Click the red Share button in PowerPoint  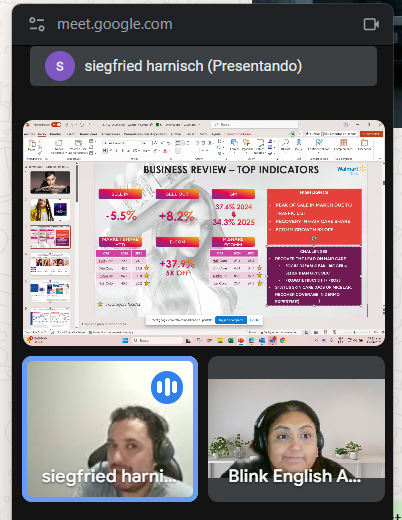click(371, 134)
